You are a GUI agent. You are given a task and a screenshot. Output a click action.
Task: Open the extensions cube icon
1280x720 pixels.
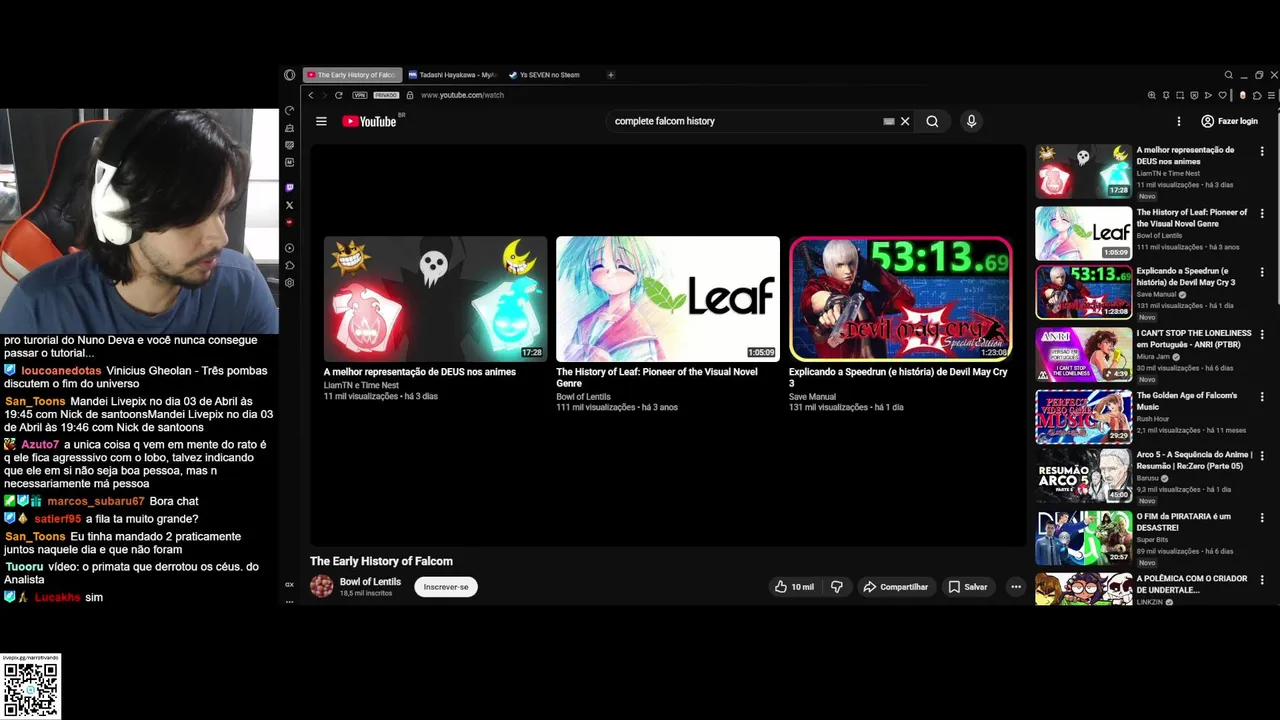(1257, 95)
